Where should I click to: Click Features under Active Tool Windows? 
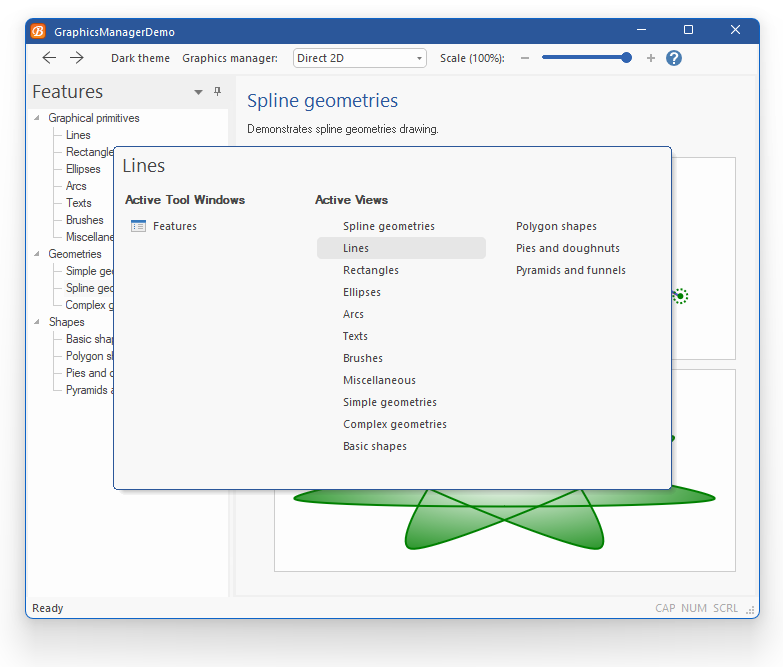pos(175,226)
